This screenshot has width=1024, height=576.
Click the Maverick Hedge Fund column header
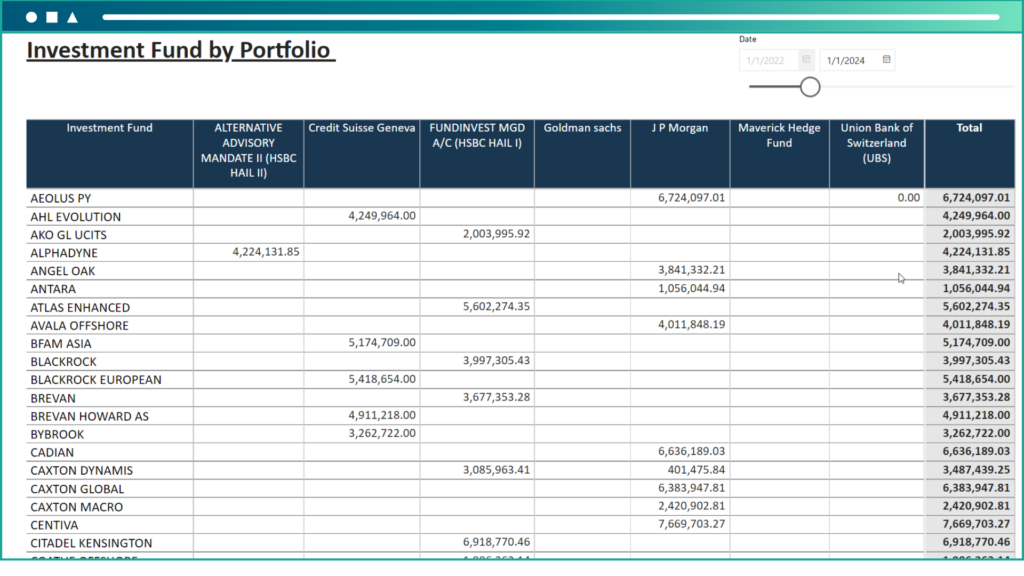click(x=779, y=135)
